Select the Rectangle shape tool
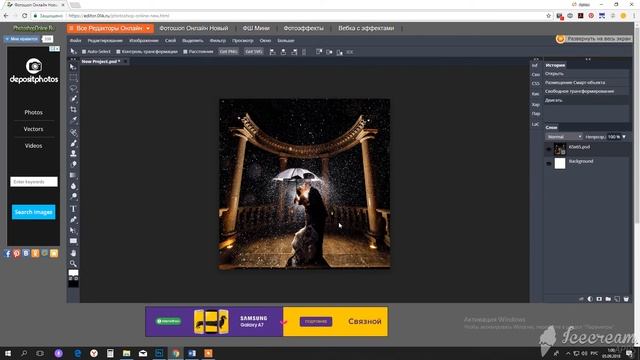 click(x=73, y=241)
